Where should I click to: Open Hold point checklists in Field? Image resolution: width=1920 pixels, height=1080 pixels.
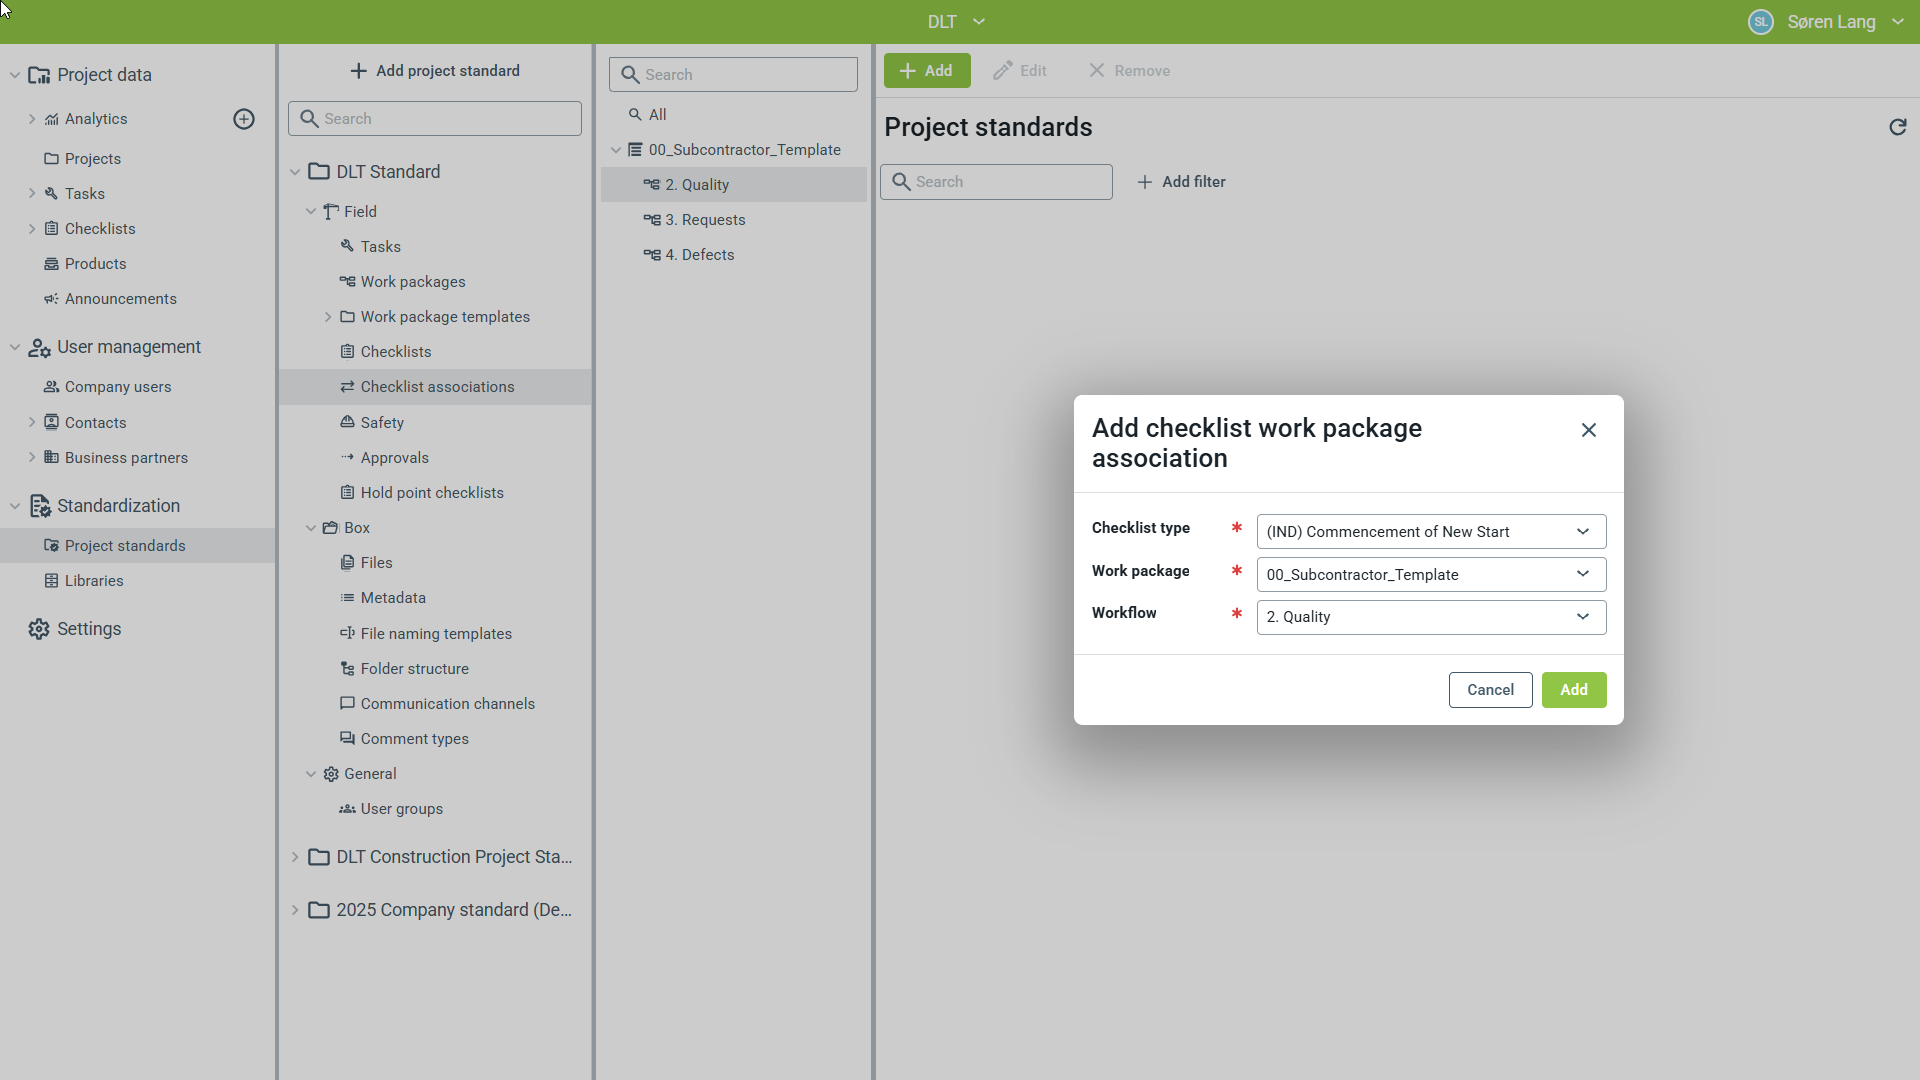click(431, 493)
